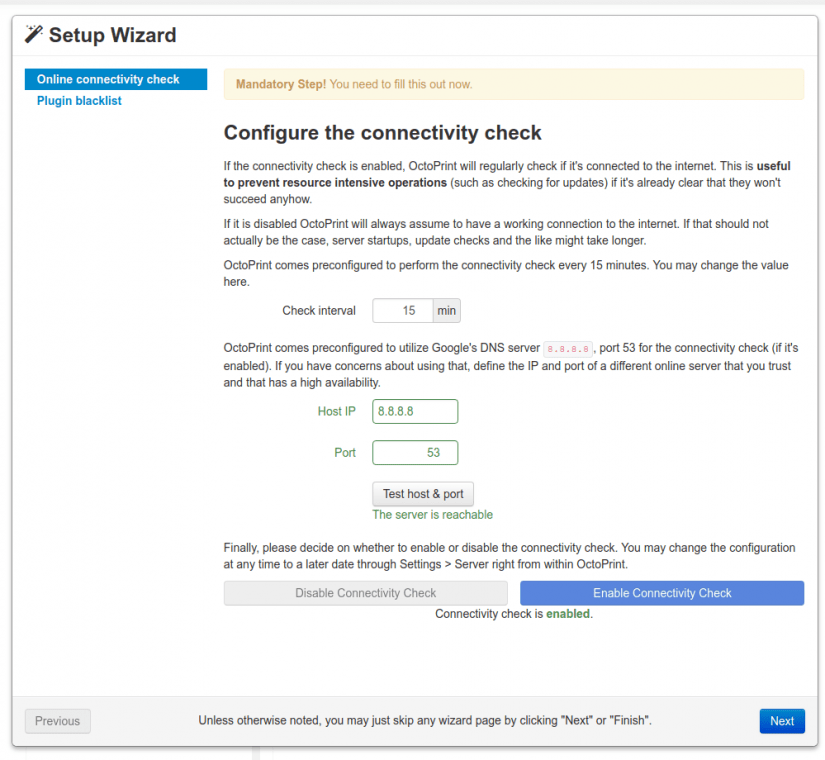Focus the Port number field
The image size is (825, 760).
[x=415, y=453]
